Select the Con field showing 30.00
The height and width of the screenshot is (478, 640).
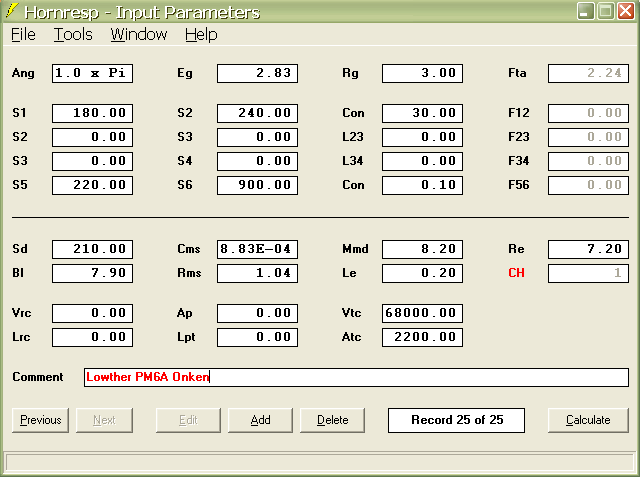coord(422,113)
